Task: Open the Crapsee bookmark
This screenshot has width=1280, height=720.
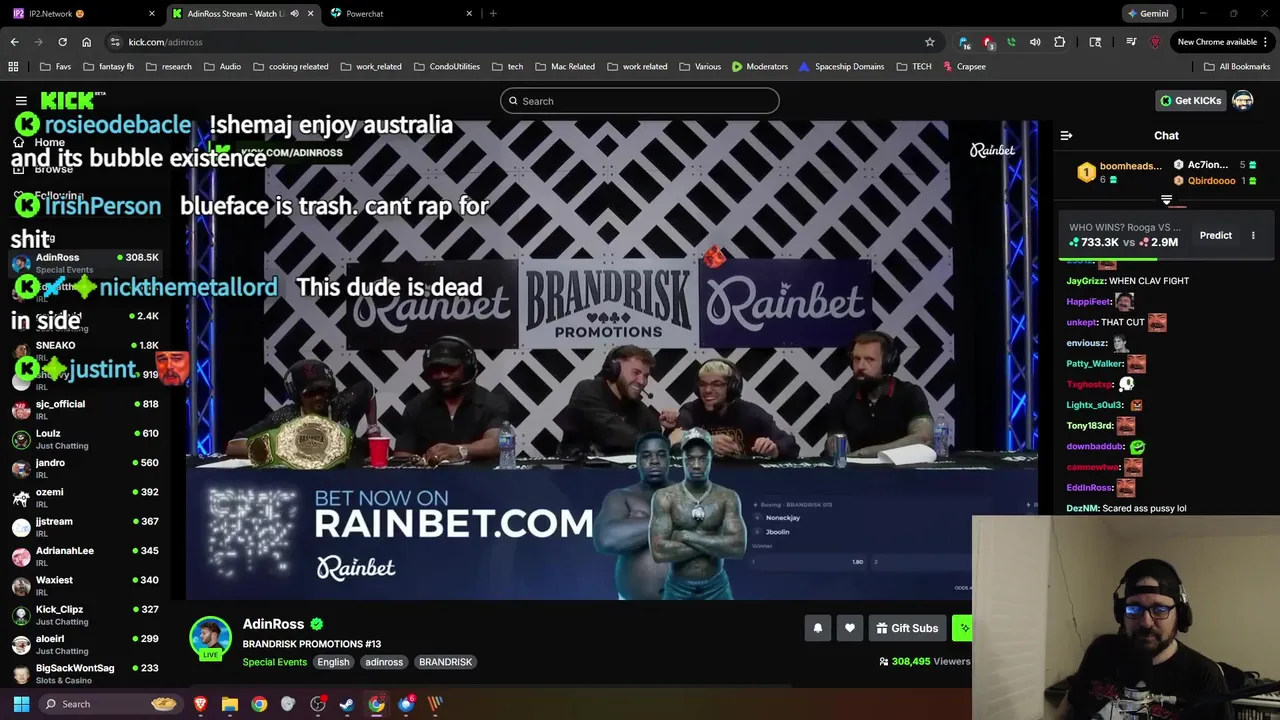Action: (x=963, y=67)
